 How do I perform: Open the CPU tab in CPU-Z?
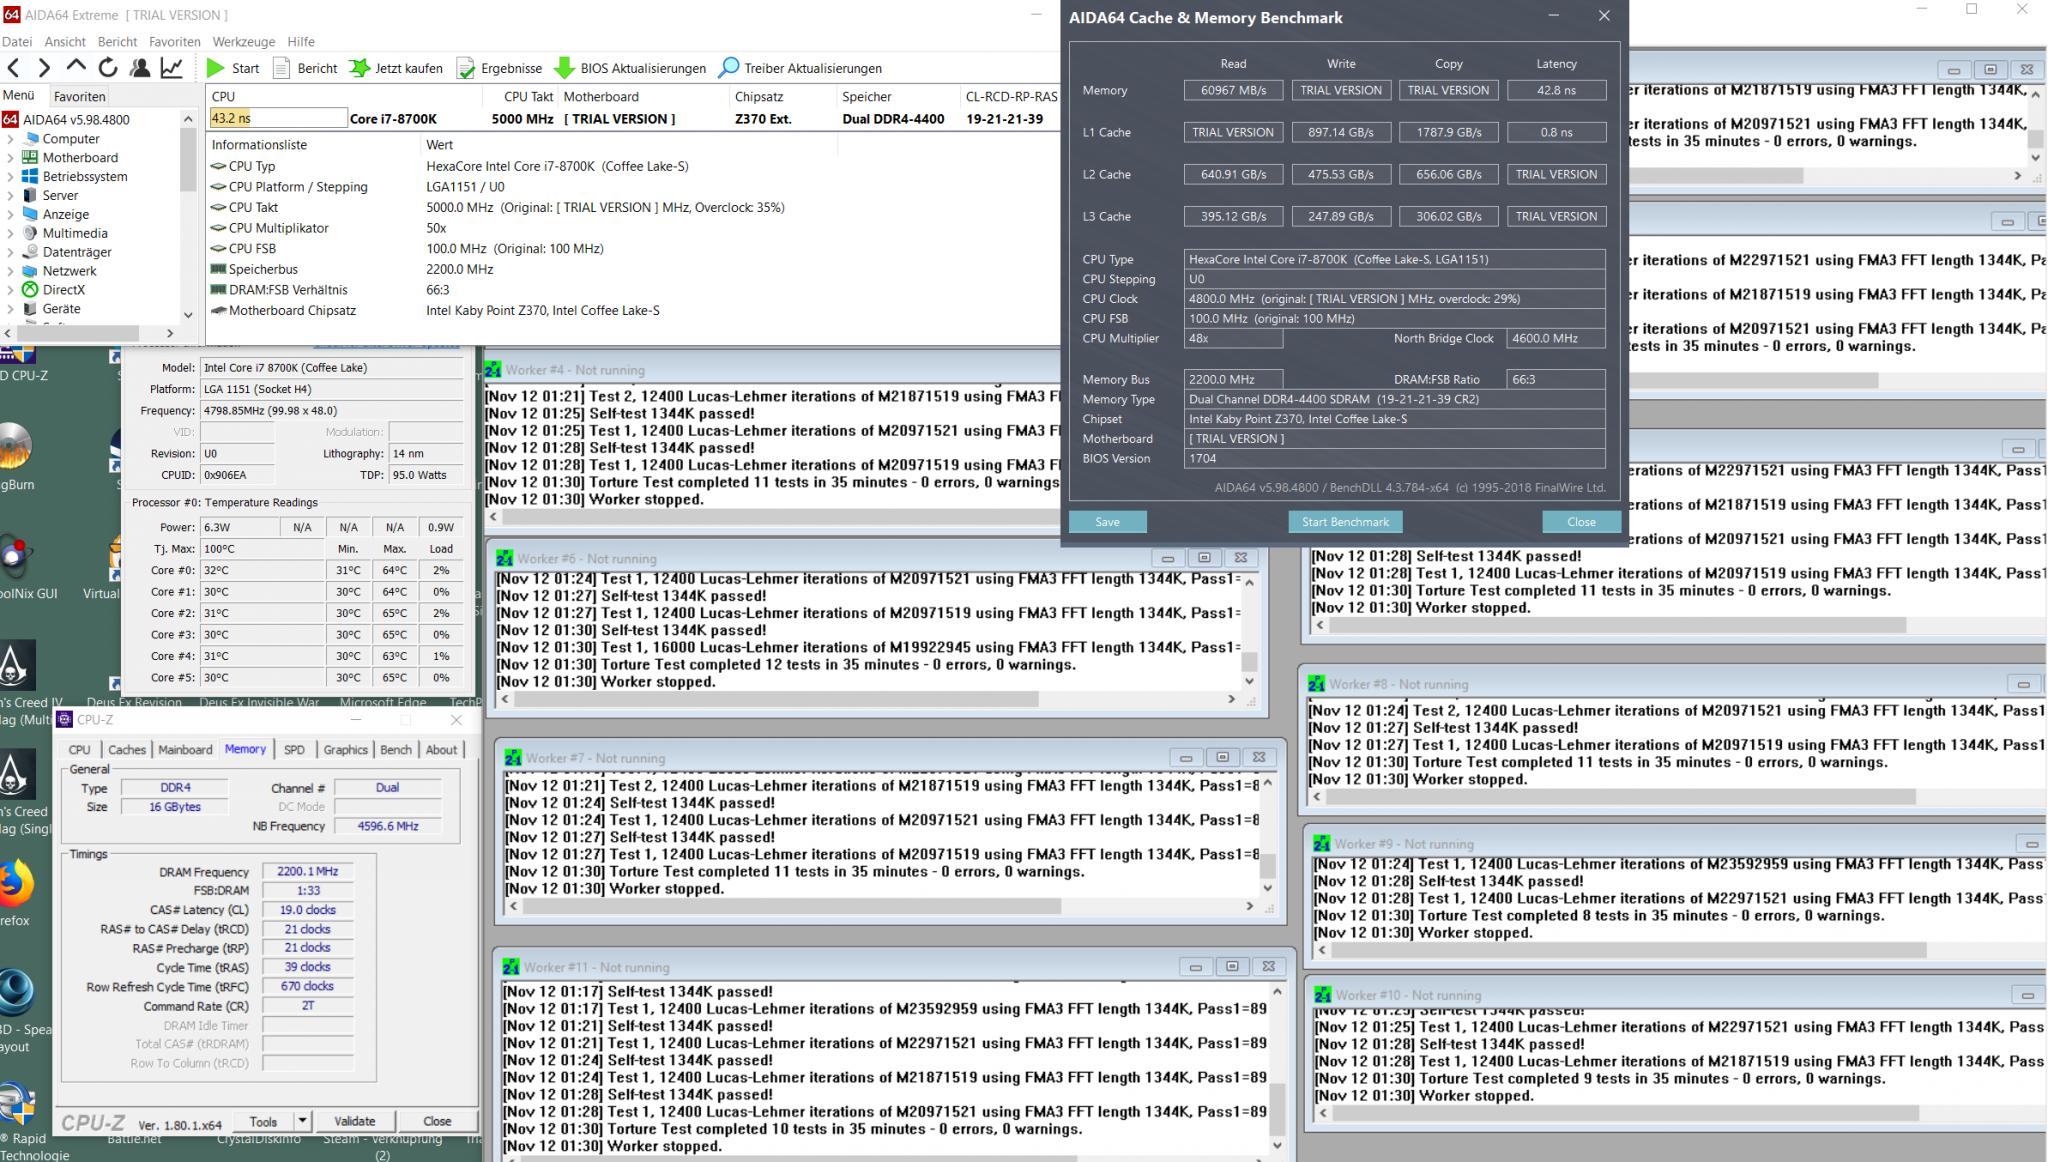pyautogui.click(x=79, y=750)
